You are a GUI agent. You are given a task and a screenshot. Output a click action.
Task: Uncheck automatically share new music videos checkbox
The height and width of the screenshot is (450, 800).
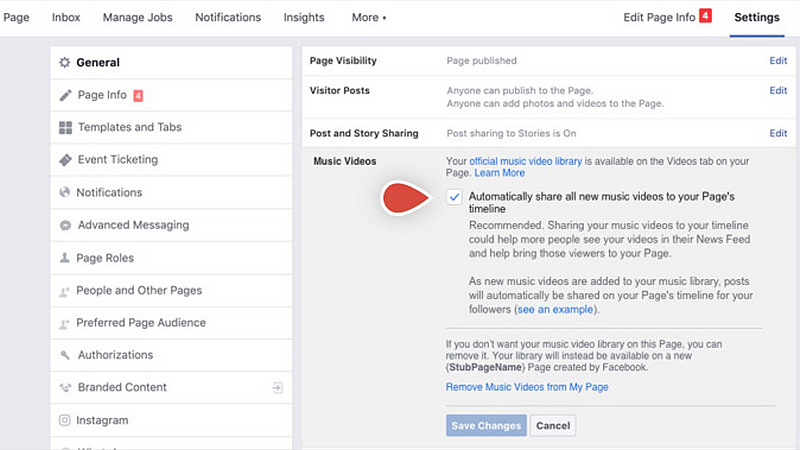click(x=455, y=197)
